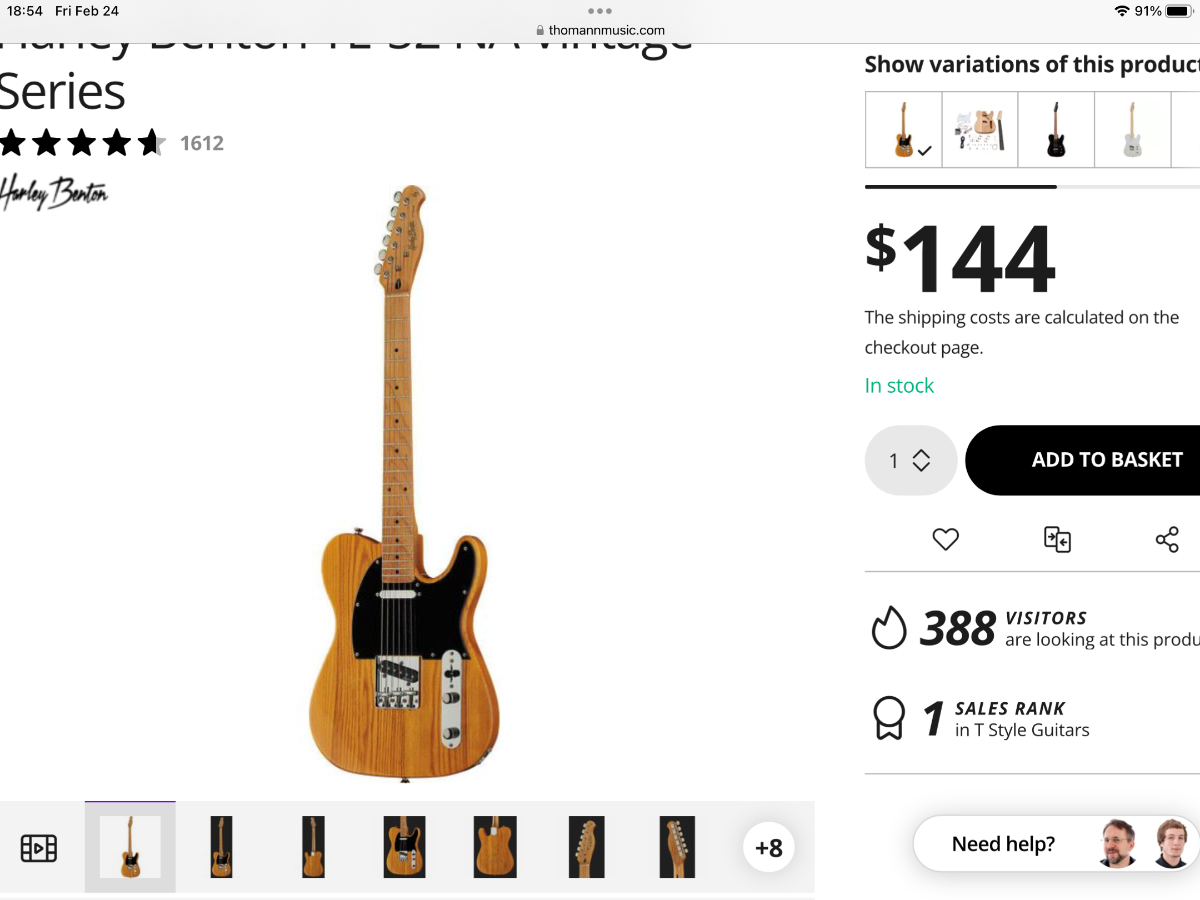Screen dimensions: 1200x900
Task: Click the Harley Benton brand logo
Action: pos(54,192)
